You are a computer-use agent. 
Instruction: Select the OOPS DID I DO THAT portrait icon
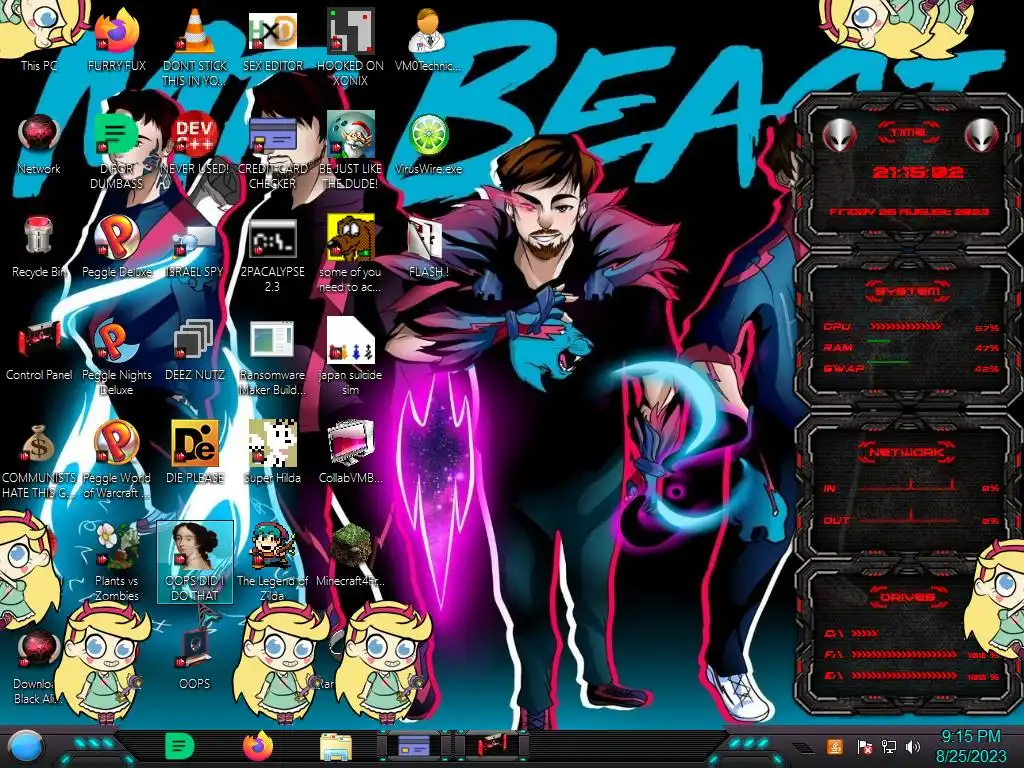coord(194,563)
